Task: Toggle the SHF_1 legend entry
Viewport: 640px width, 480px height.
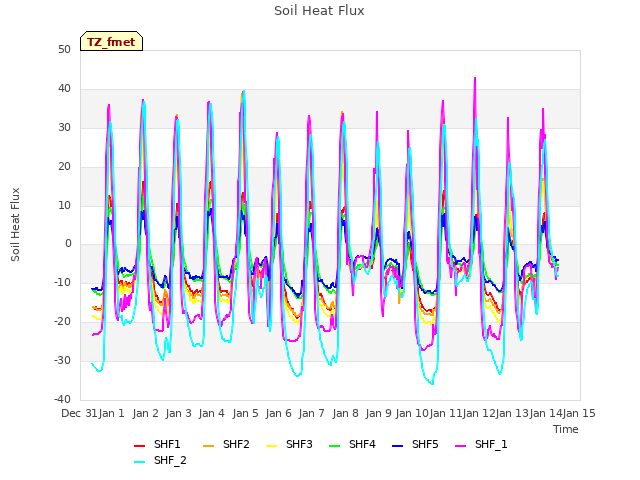Action: 481,444
